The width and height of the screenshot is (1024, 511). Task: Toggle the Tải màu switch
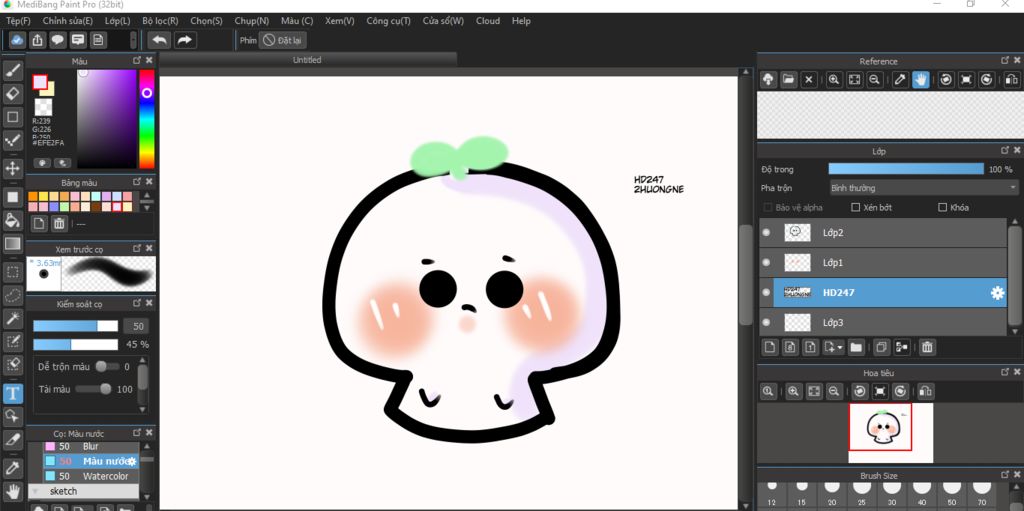93,389
